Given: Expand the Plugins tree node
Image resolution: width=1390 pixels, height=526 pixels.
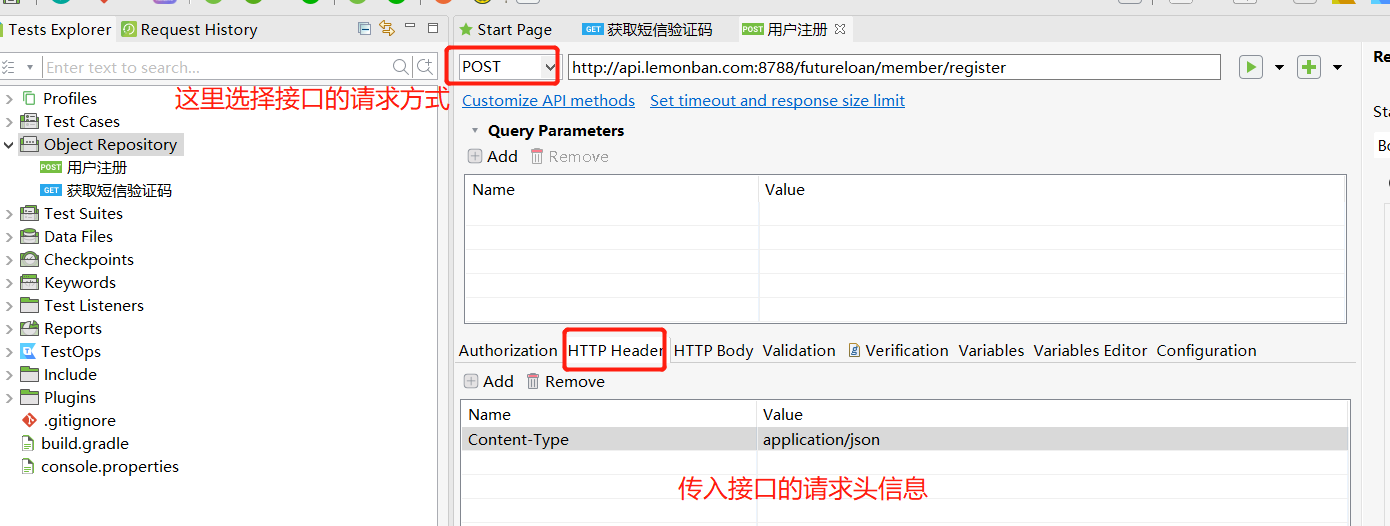Looking at the screenshot, I should (x=9, y=397).
